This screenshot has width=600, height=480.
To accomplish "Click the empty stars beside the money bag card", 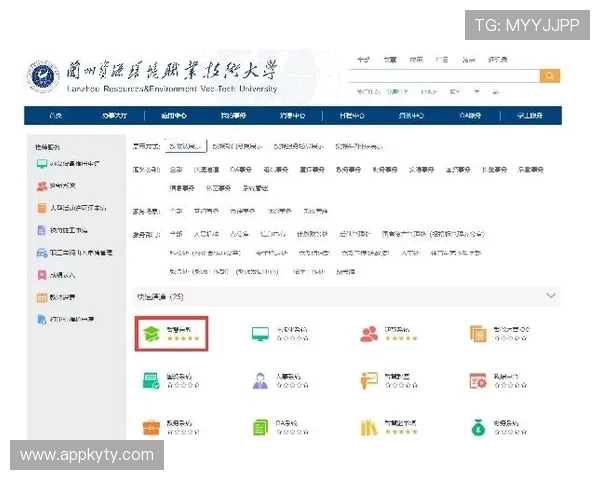I will [x=510, y=432].
